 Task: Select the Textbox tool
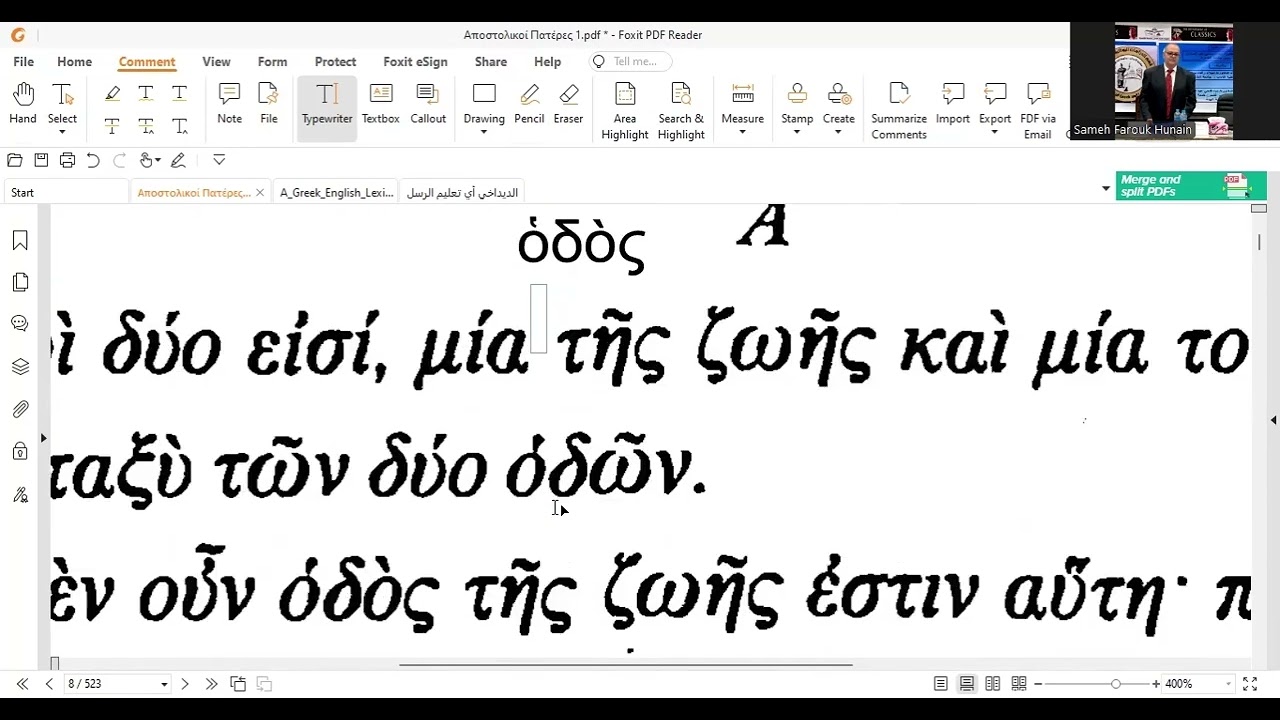[381, 105]
